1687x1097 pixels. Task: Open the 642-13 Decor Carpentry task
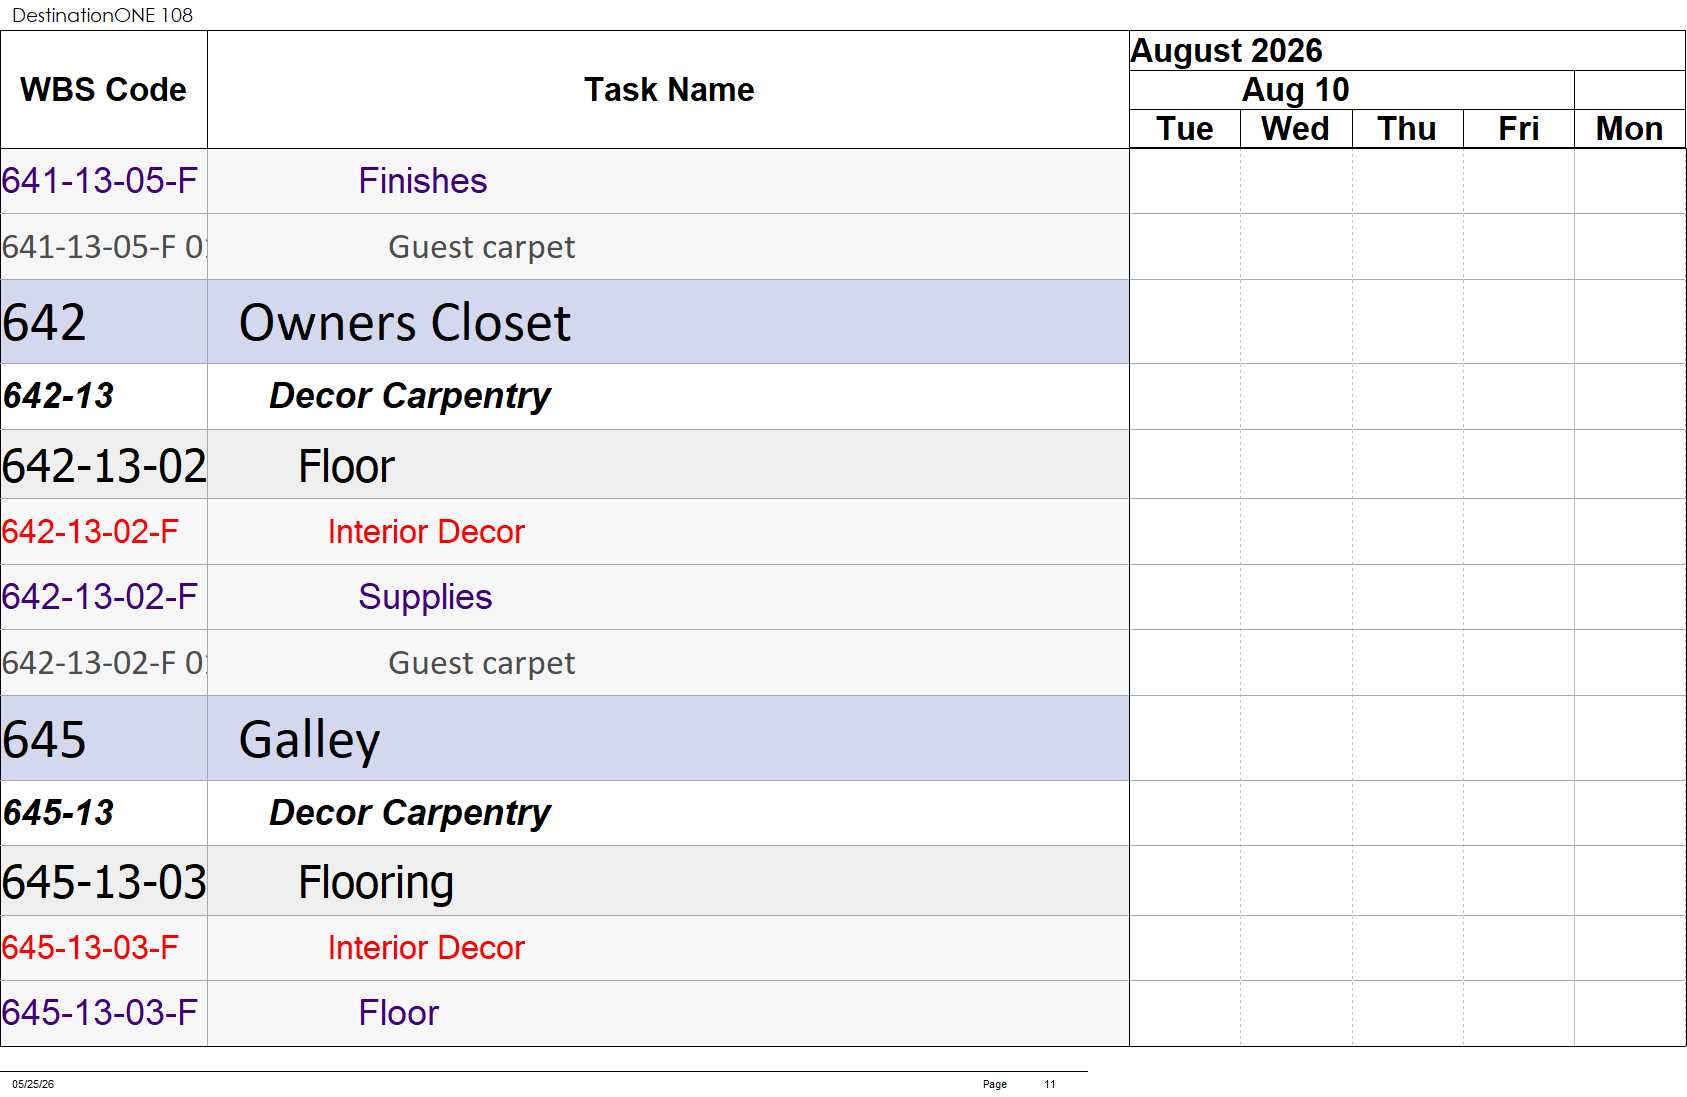(565, 397)
